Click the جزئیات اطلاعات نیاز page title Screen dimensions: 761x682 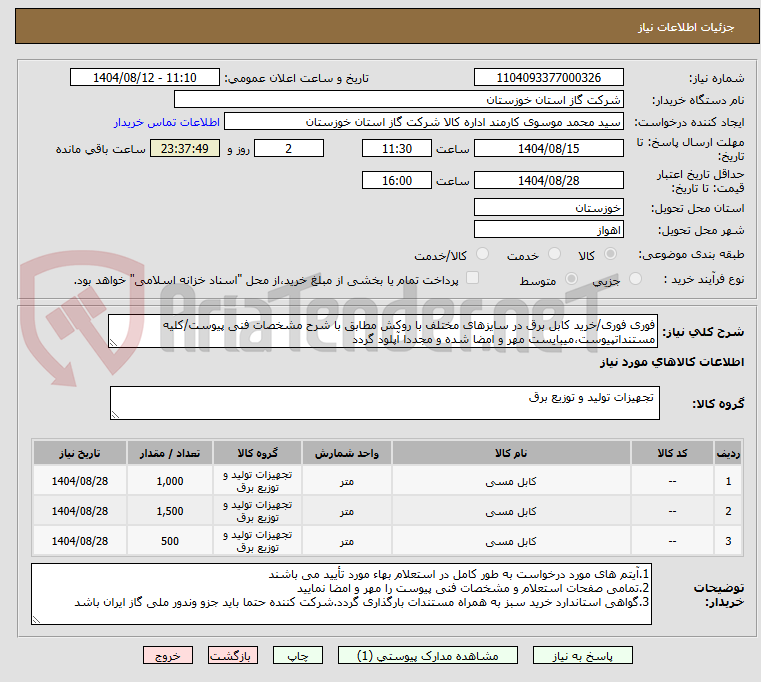click(x=686, y=27)
